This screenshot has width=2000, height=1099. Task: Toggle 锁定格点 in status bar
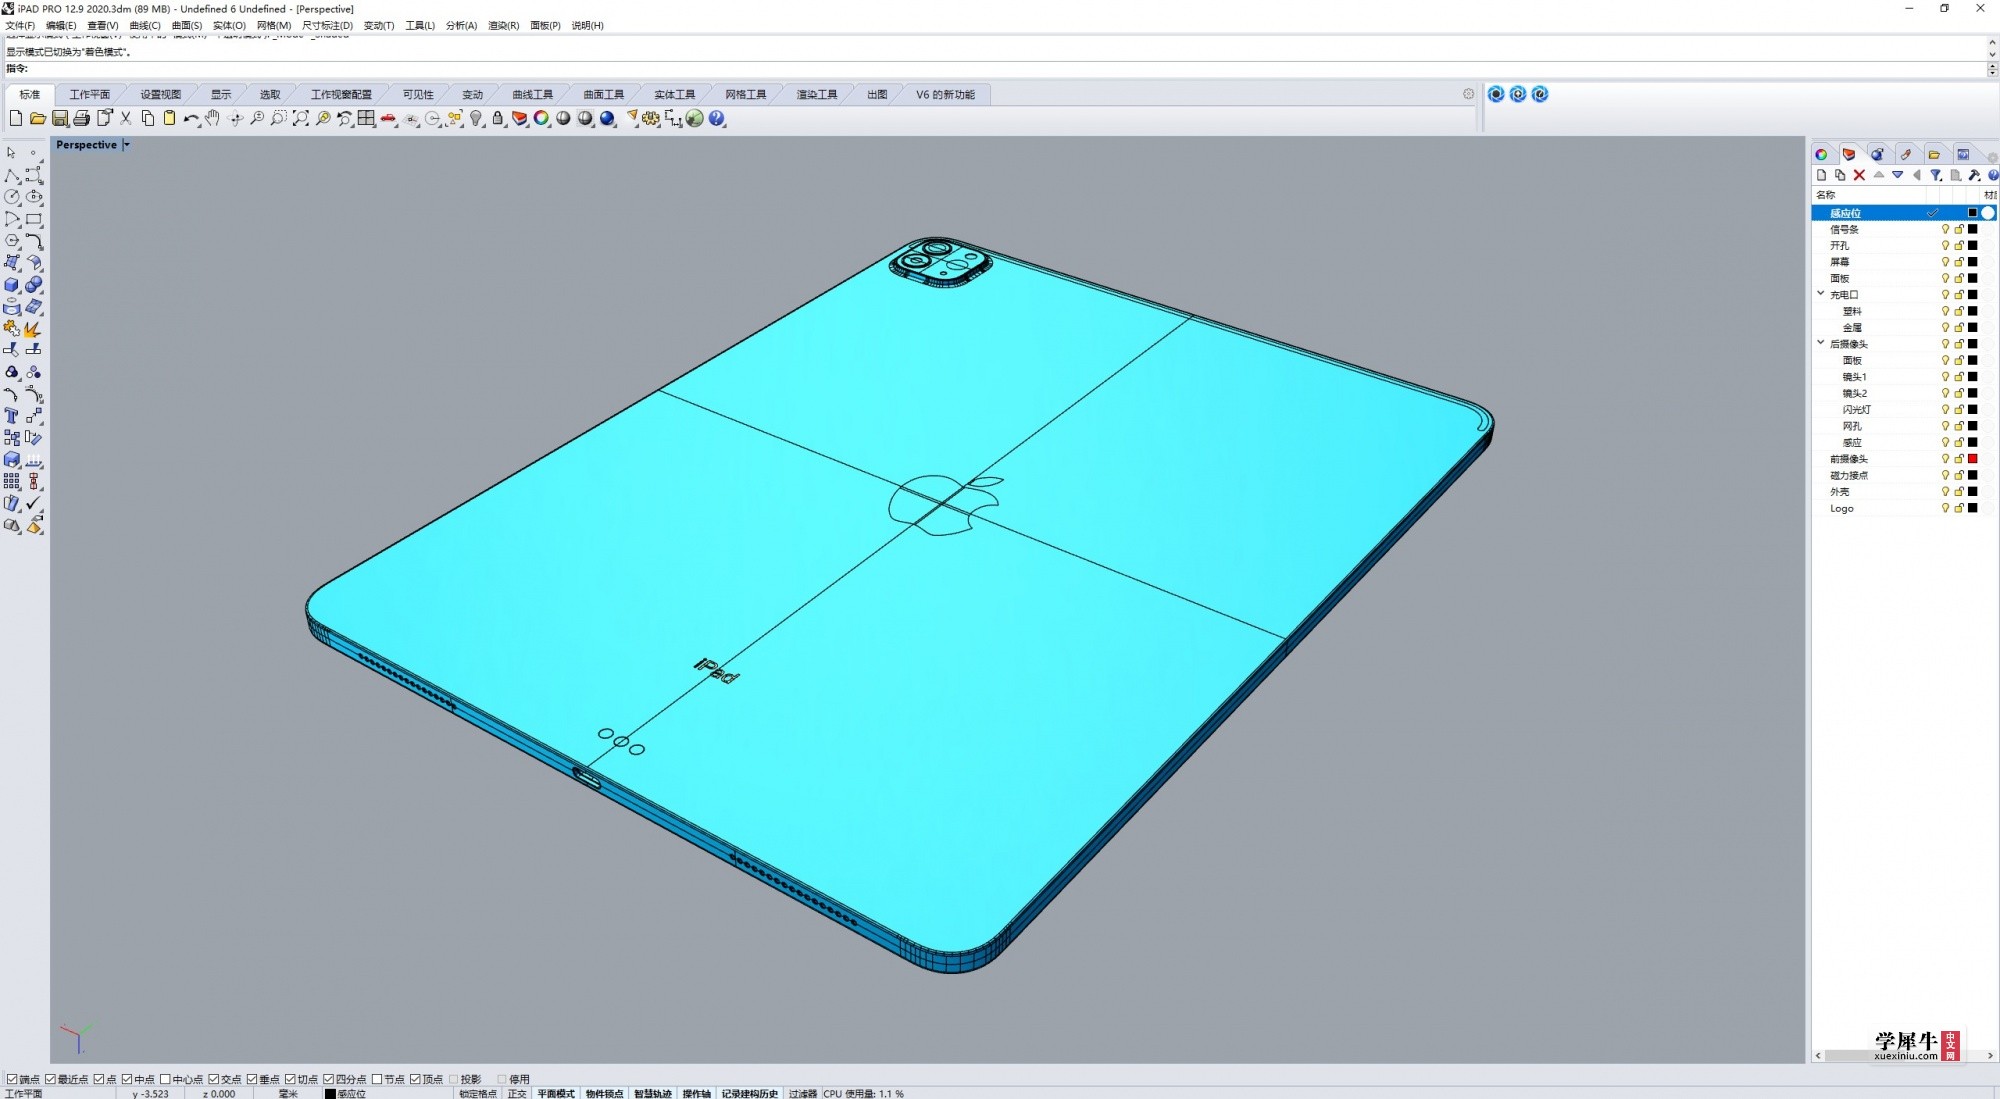478,1094
